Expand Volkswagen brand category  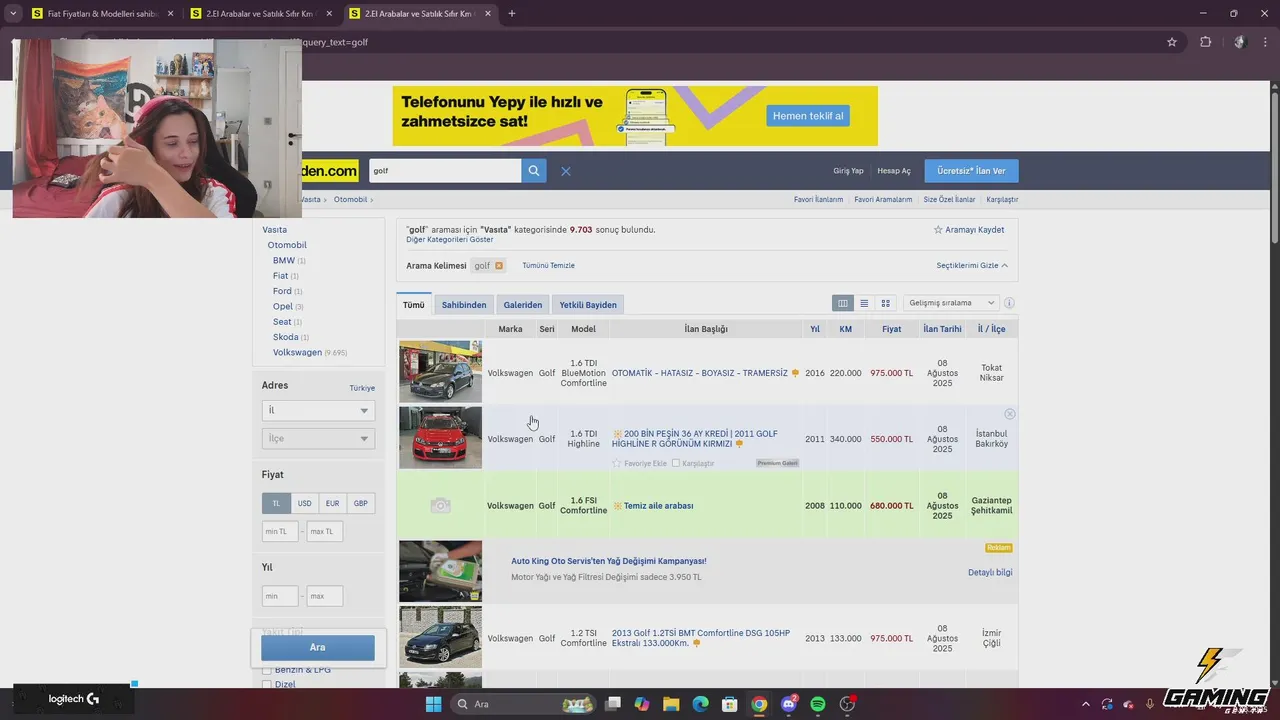[x=297, y=352]
